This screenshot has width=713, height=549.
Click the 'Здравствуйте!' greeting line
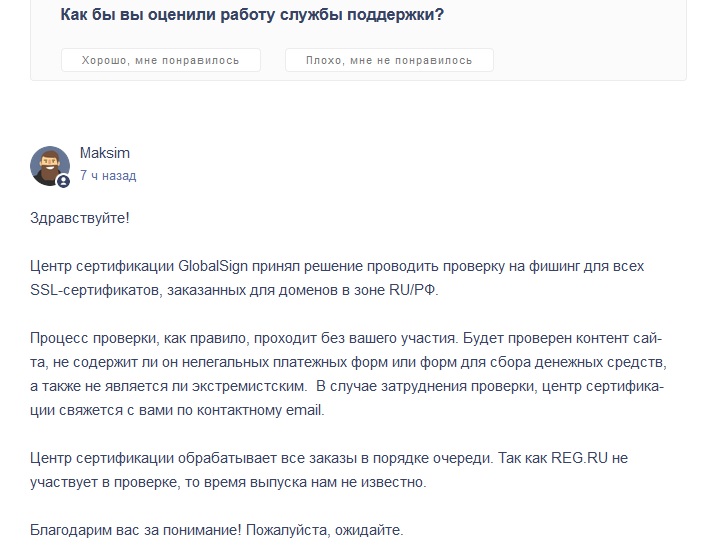[x=80, y=218]
